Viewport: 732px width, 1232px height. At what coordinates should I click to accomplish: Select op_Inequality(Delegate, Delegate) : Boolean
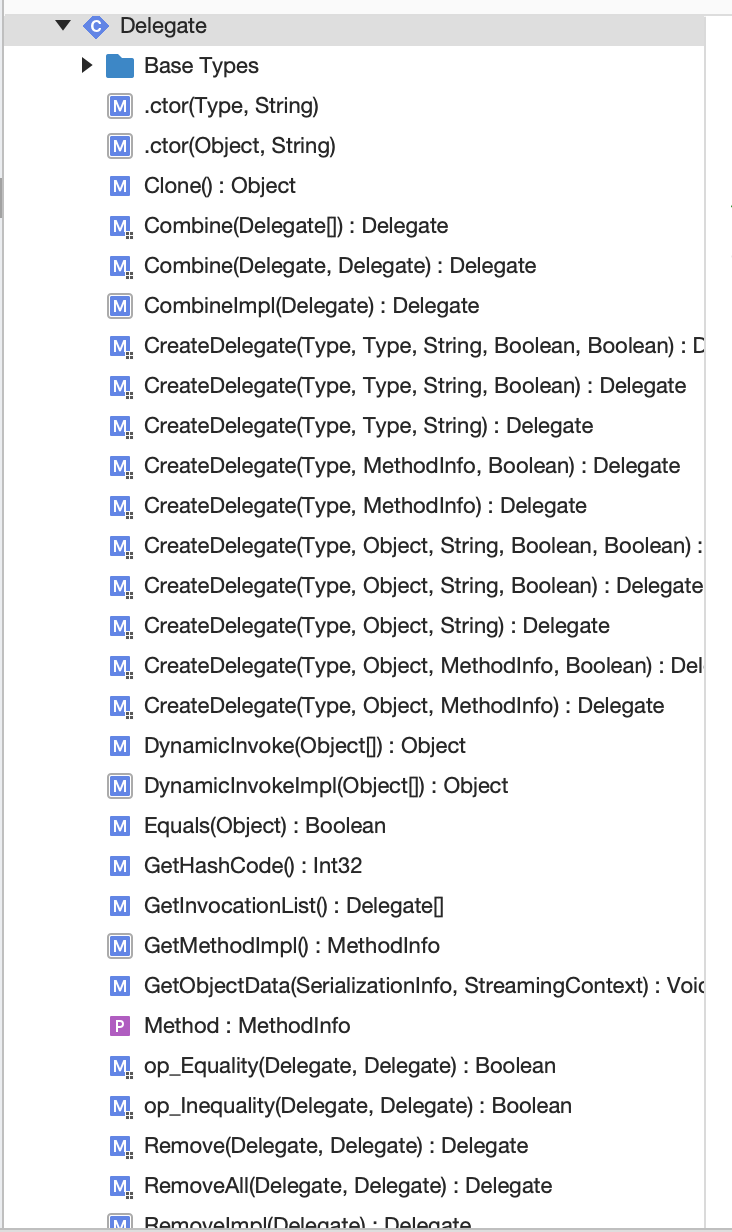pyautogui.click(x=358, y=1106)
